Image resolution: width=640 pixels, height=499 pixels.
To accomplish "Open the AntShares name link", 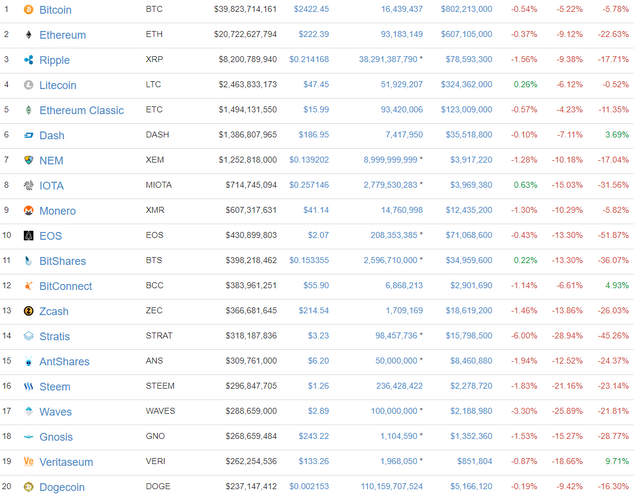I will pos(64,362).
